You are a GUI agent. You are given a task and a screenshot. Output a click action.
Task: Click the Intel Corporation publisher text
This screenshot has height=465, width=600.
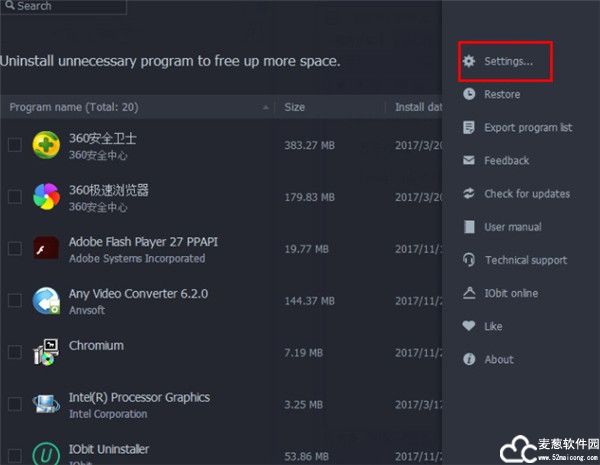point(108,414)
